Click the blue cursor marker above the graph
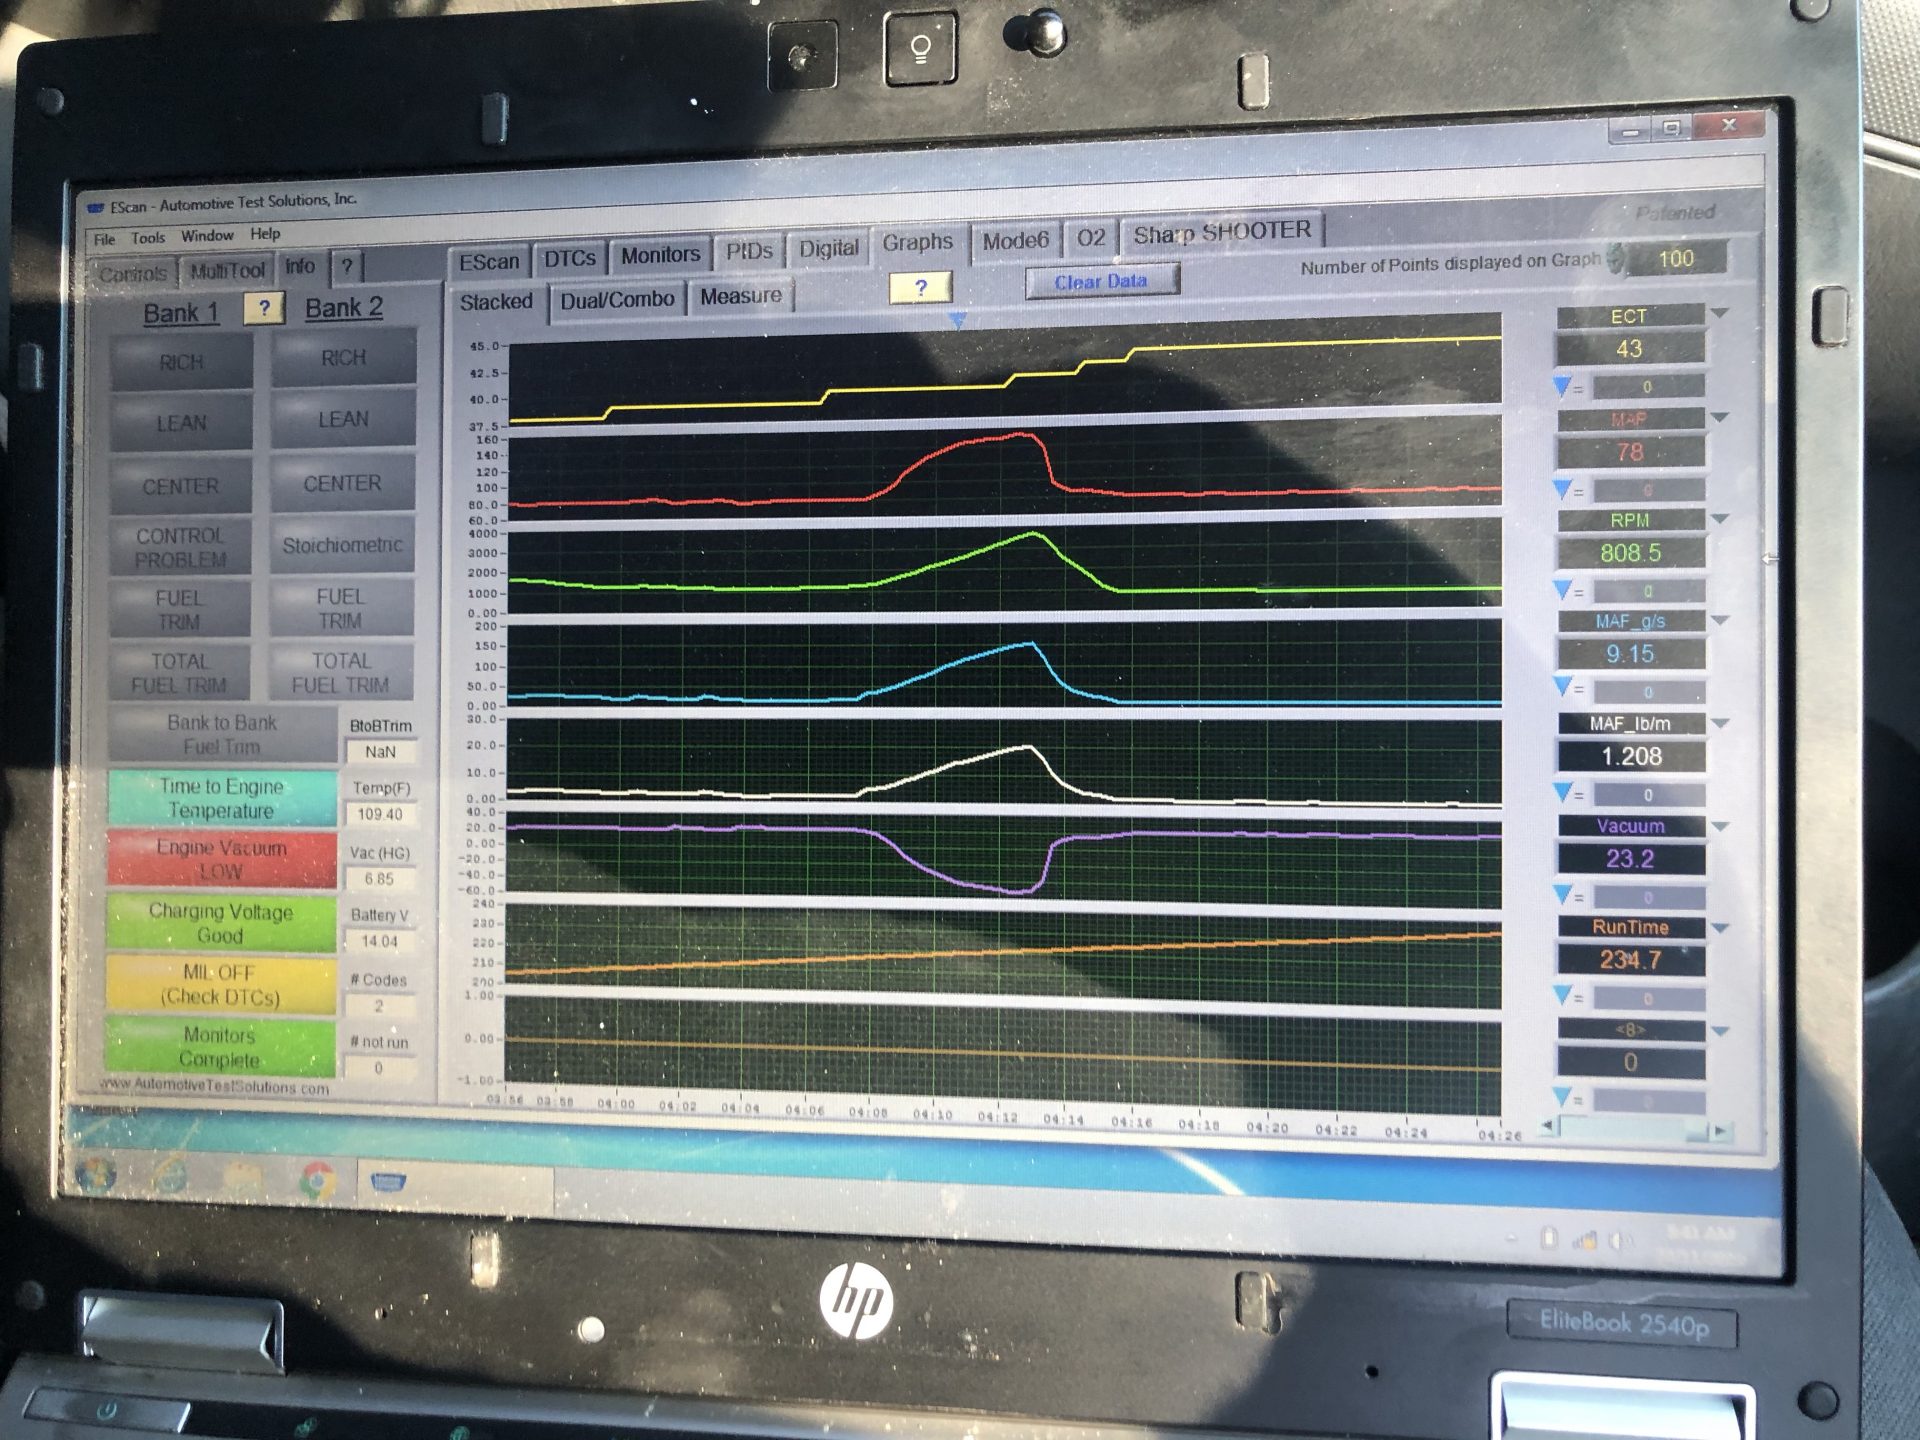The height and width of the screenshot is (1440, 1920). click(x=957, y=320)
